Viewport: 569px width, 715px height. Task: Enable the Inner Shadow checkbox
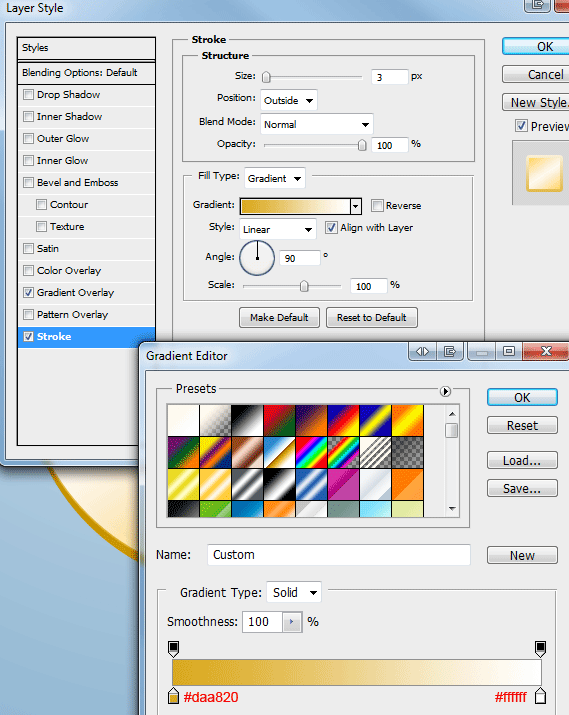(x=28, y=116)
